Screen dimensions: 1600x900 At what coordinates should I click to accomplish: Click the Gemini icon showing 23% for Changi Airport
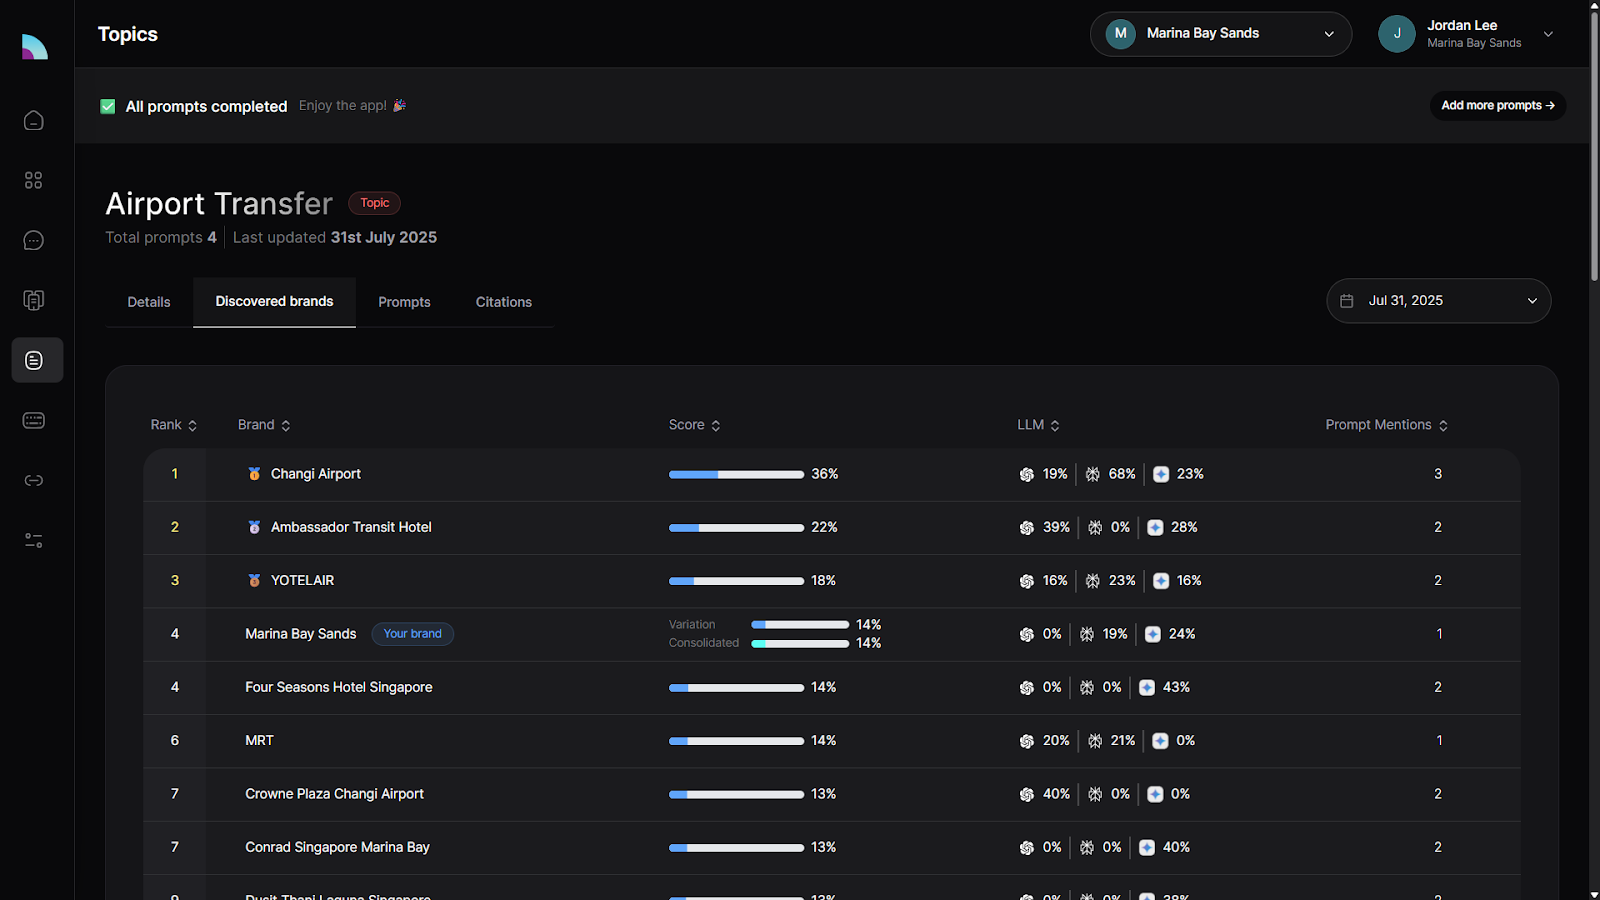[x=1161, y=475]
